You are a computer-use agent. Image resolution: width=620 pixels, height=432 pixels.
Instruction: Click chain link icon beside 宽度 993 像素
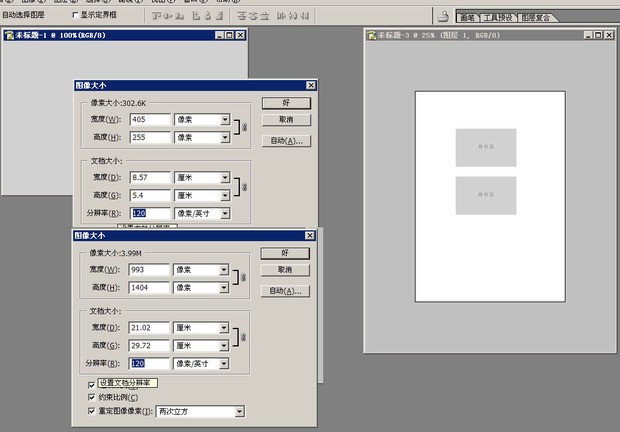(x=238, y=278)
